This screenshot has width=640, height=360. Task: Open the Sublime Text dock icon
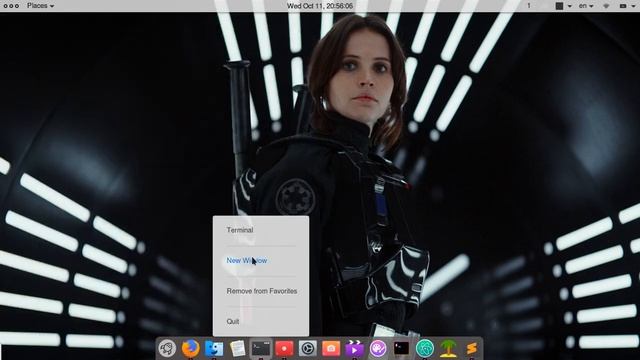(x=471, y=348)
